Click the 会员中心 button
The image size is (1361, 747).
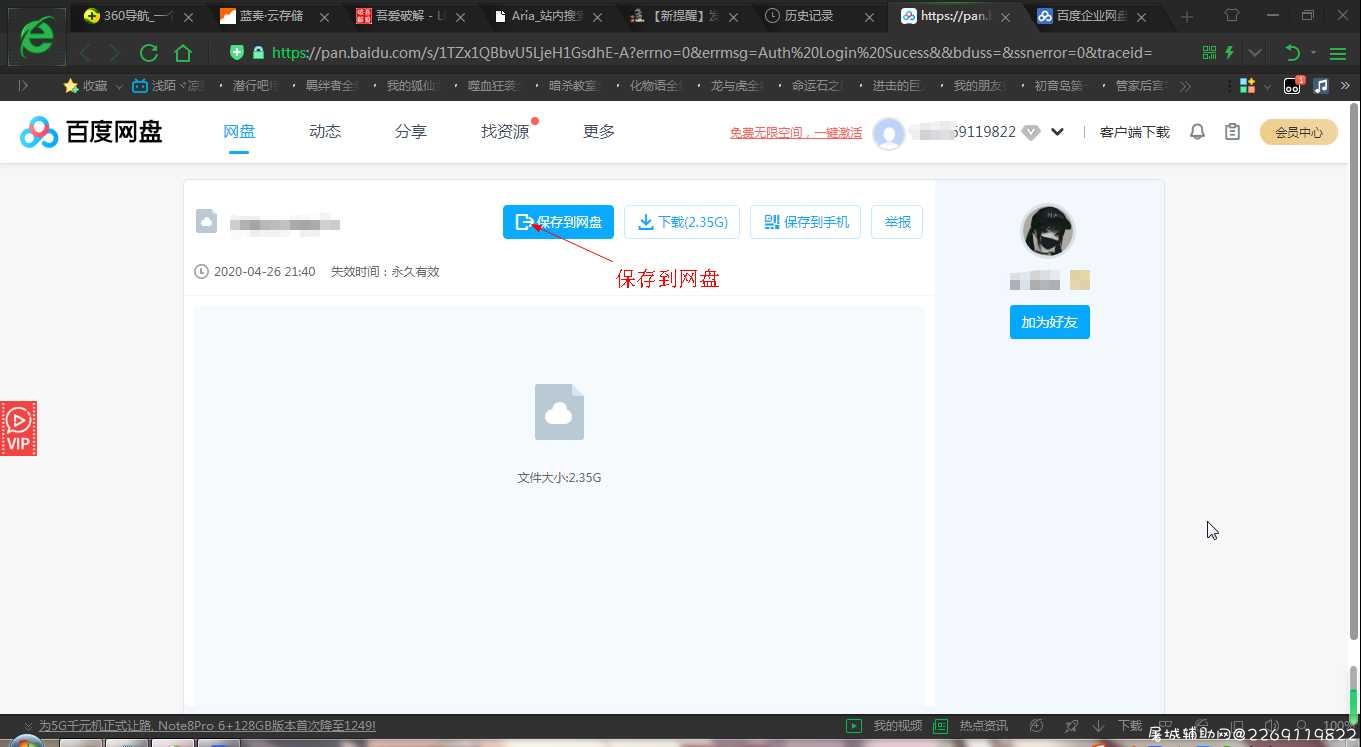tap(1298, 132)
